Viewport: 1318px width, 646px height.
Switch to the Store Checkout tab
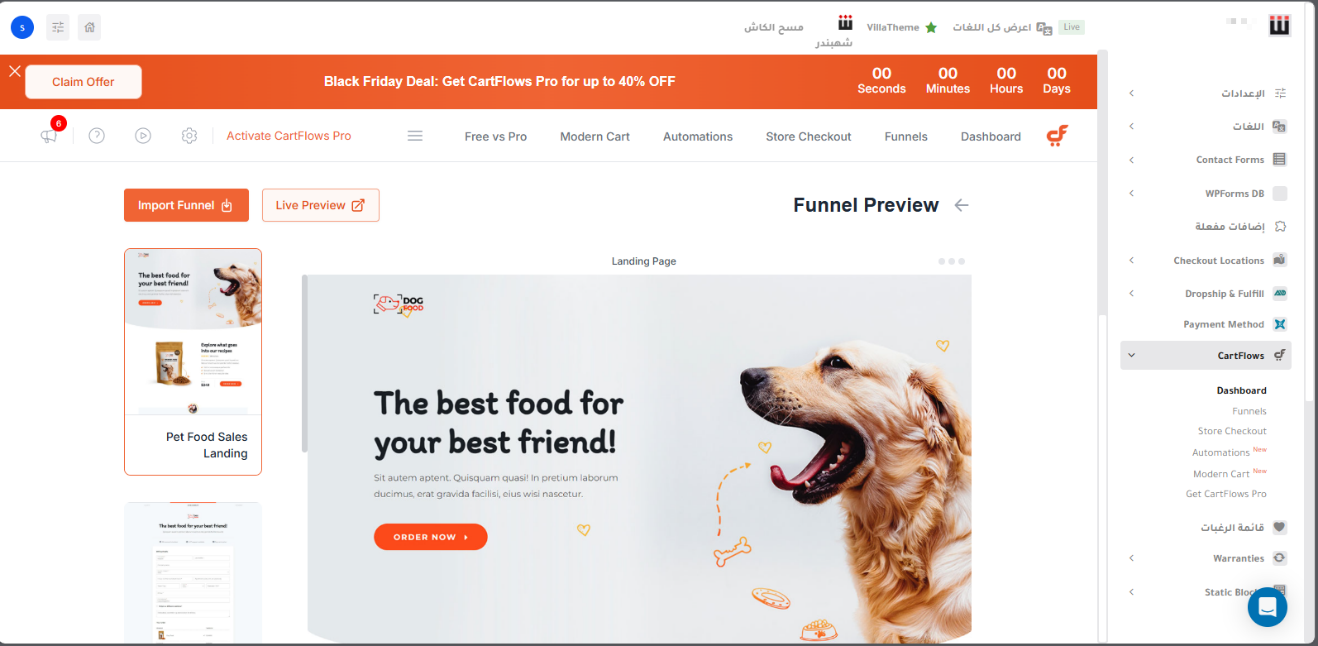tap(808, 137)
